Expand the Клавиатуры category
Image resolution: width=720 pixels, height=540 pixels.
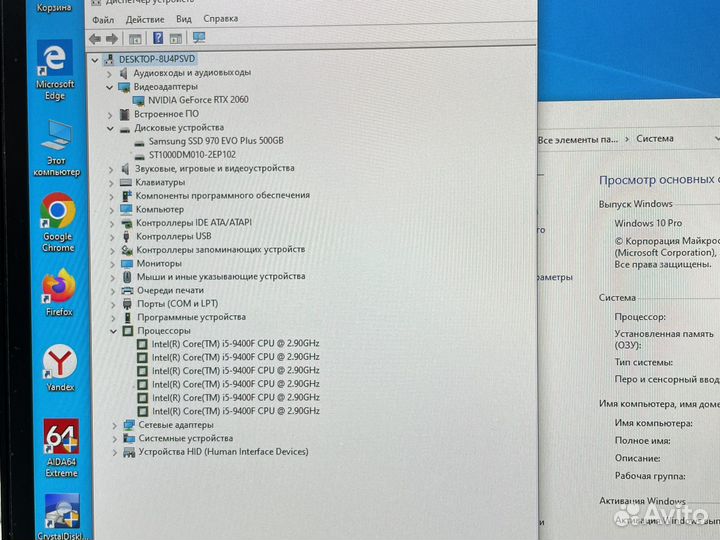click(111, 183)
